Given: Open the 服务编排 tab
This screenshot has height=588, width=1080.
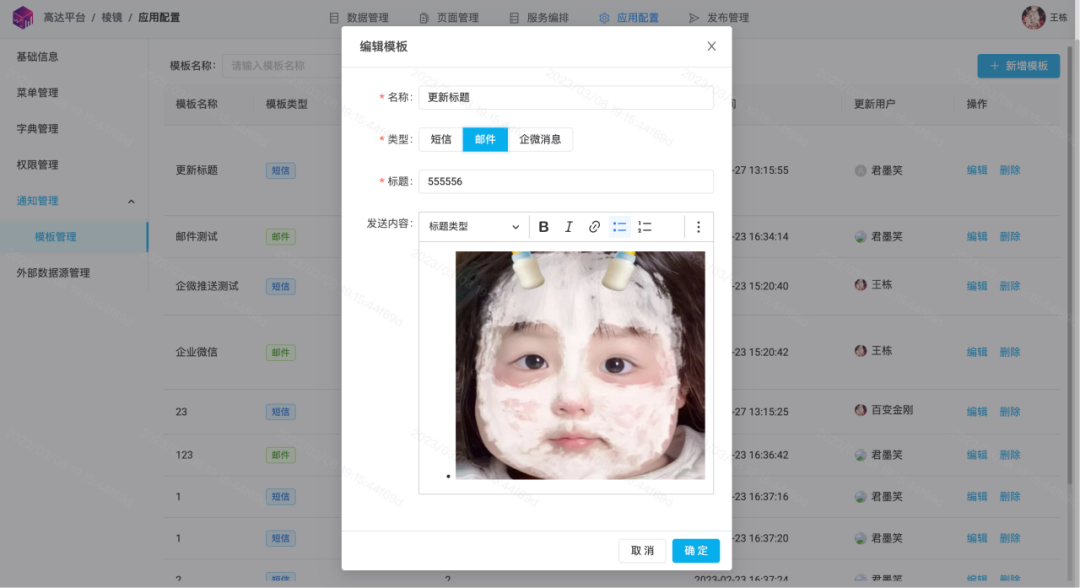Looking at the screenshot, I should [539, 18].
